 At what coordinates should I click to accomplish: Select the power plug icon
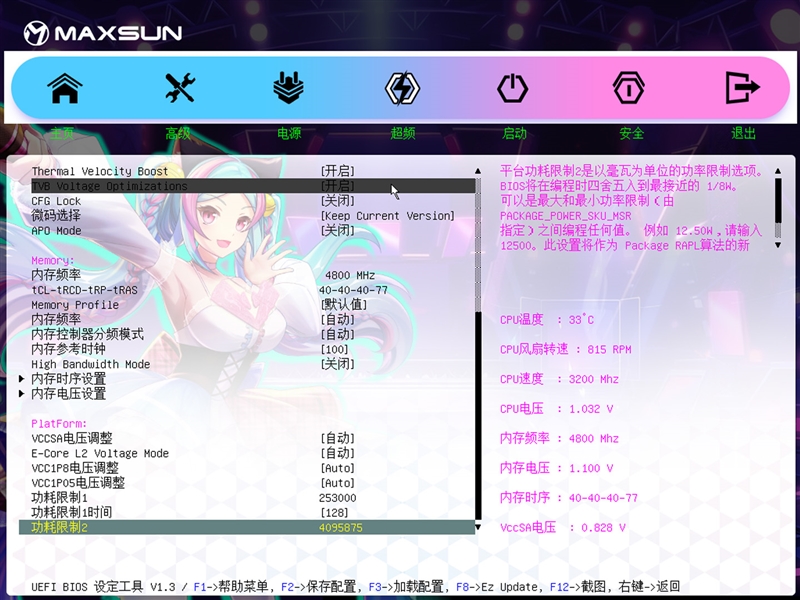click(289, 88)
